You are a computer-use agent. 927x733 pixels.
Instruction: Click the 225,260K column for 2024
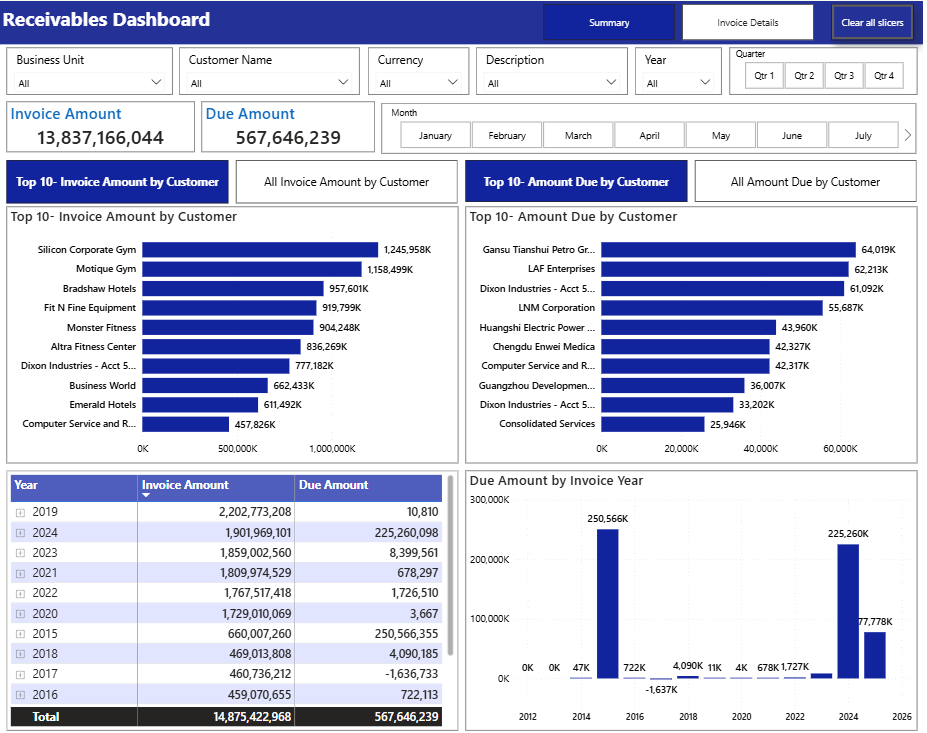pyautogui.click(x=848, y=611)
